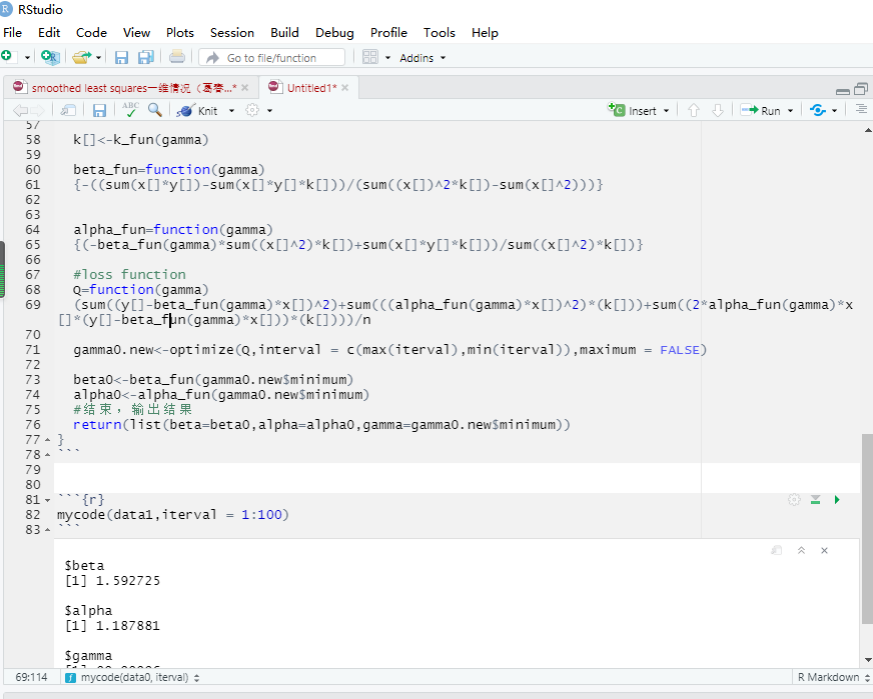The image size is (873, 699).
Task: Open the Help menu
Action: 485,33
